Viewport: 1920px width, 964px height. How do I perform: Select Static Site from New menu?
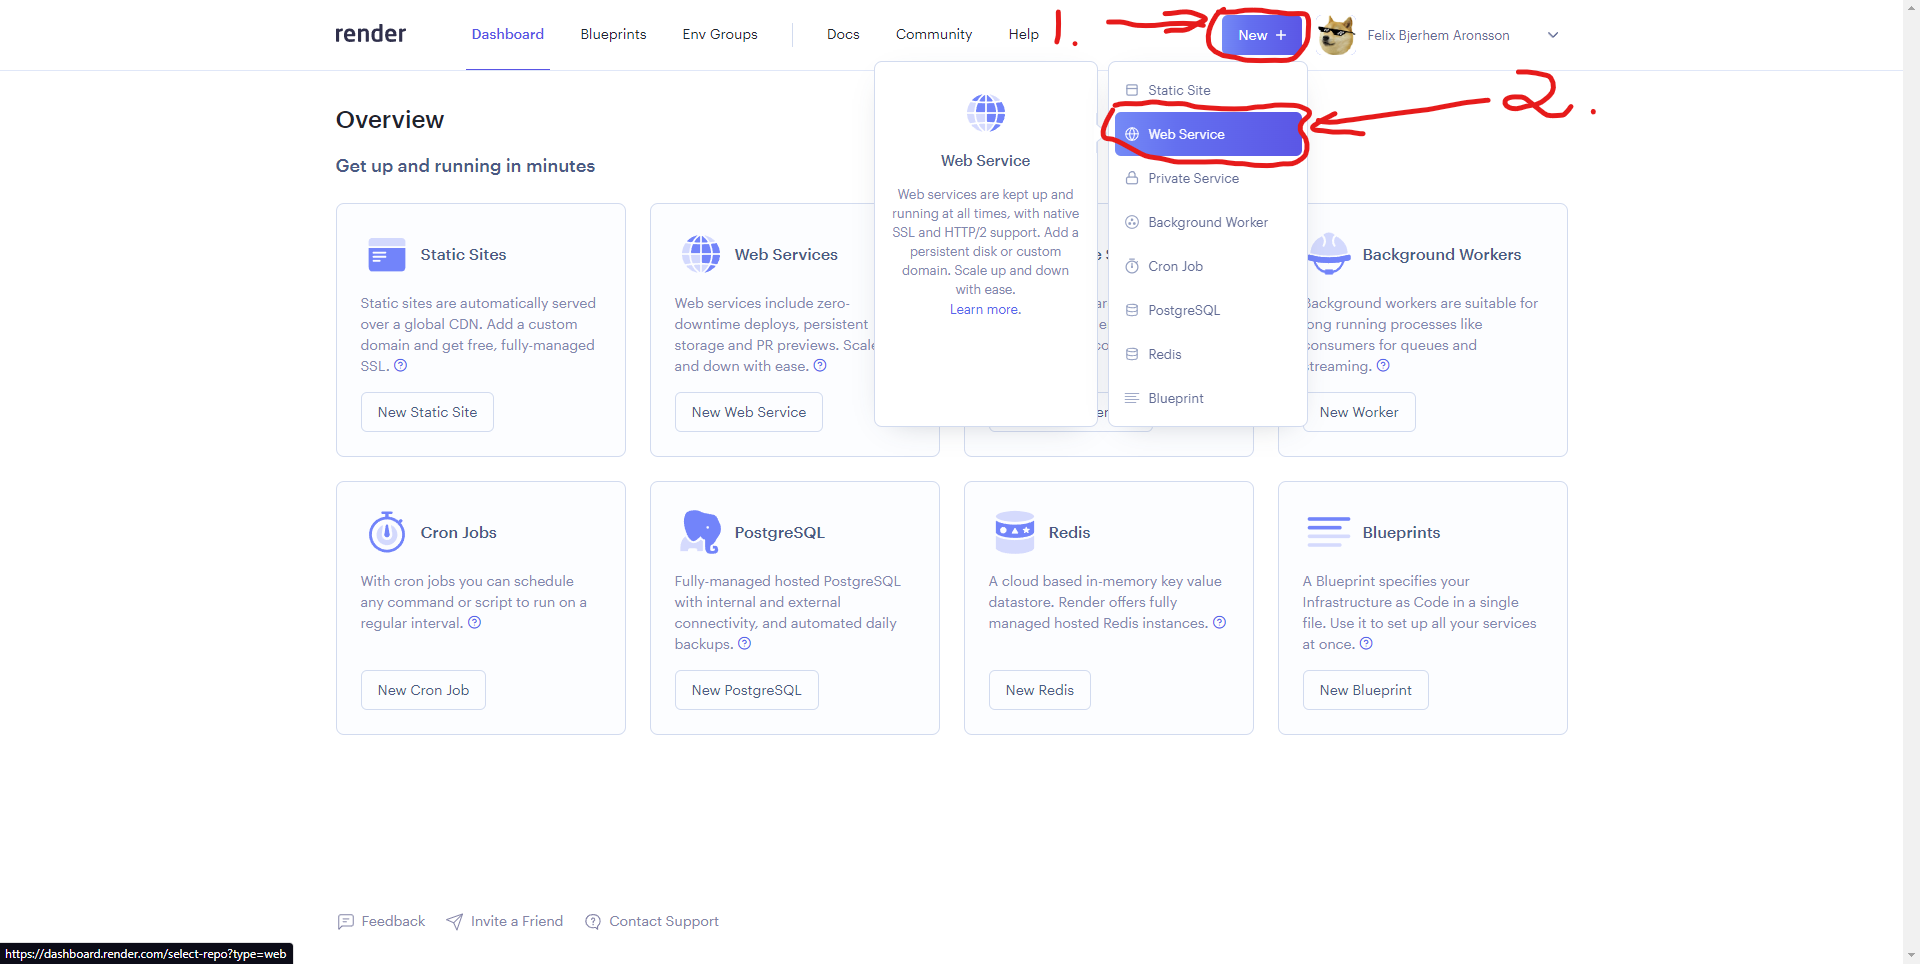[x=1208, y=90]
